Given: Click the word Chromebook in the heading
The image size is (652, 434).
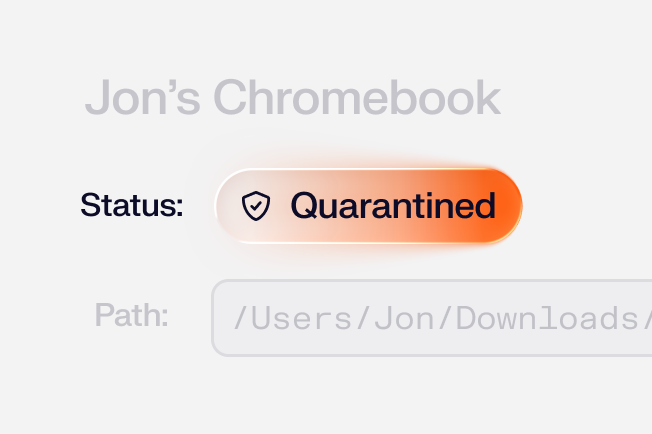Looking at the screenshot, I should pos(356,98).
